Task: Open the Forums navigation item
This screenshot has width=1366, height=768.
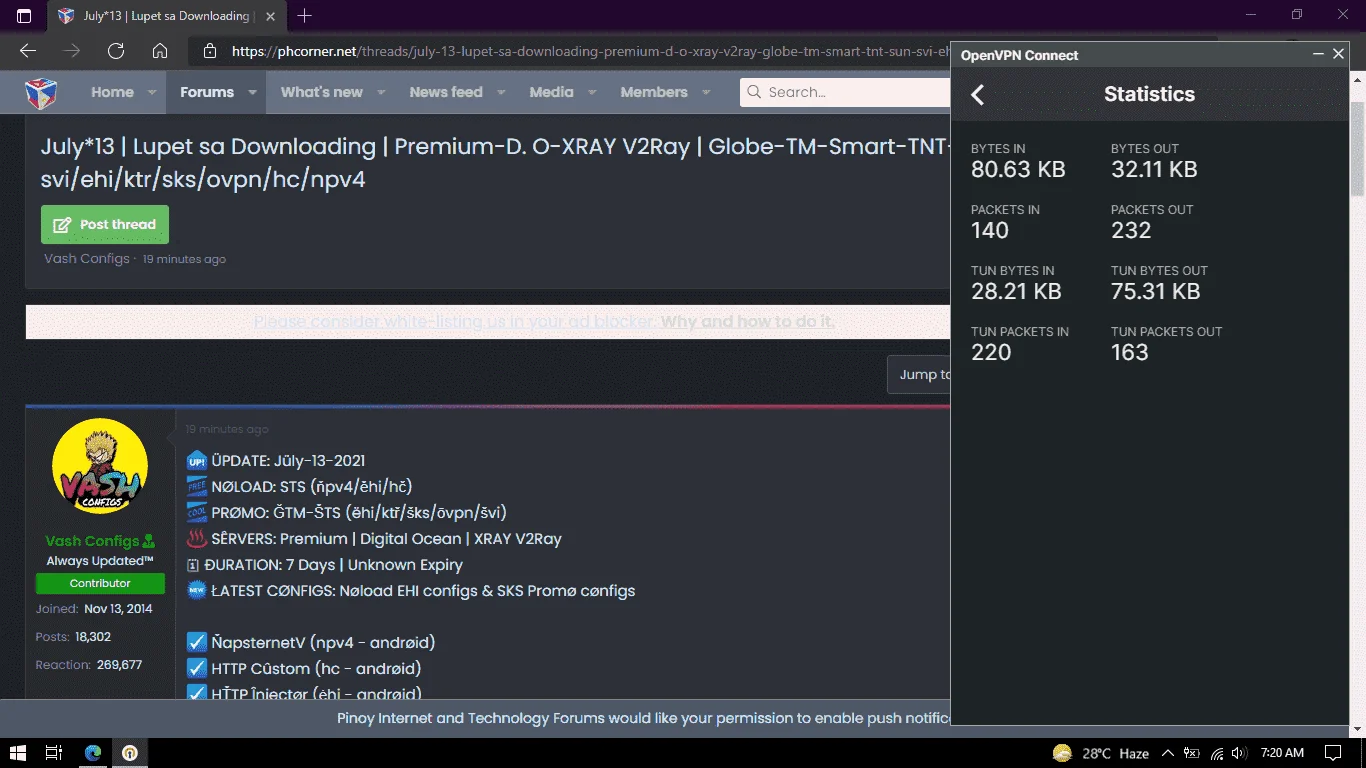Action: coord(207,92)
